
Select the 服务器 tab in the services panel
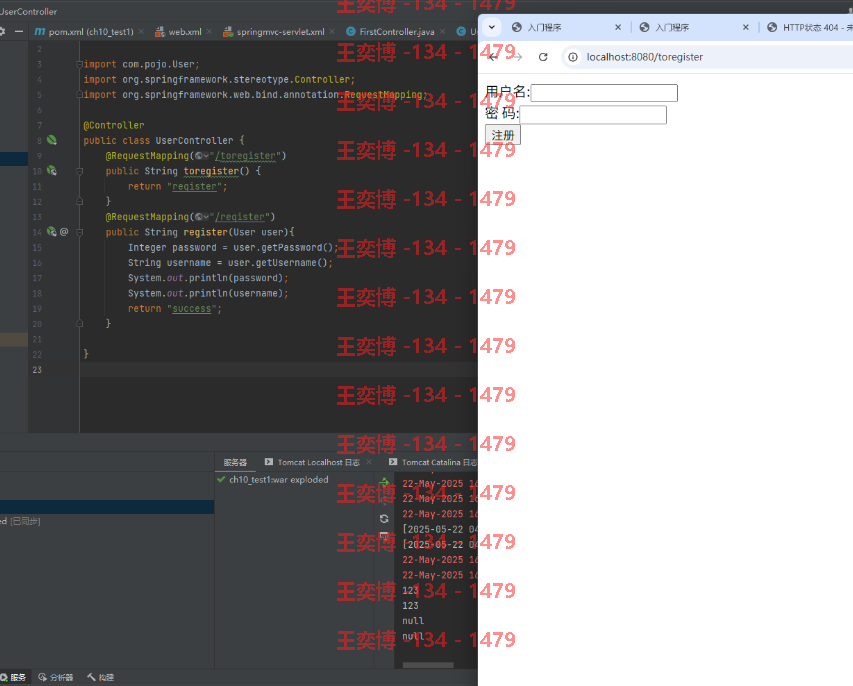coord(235,462)
